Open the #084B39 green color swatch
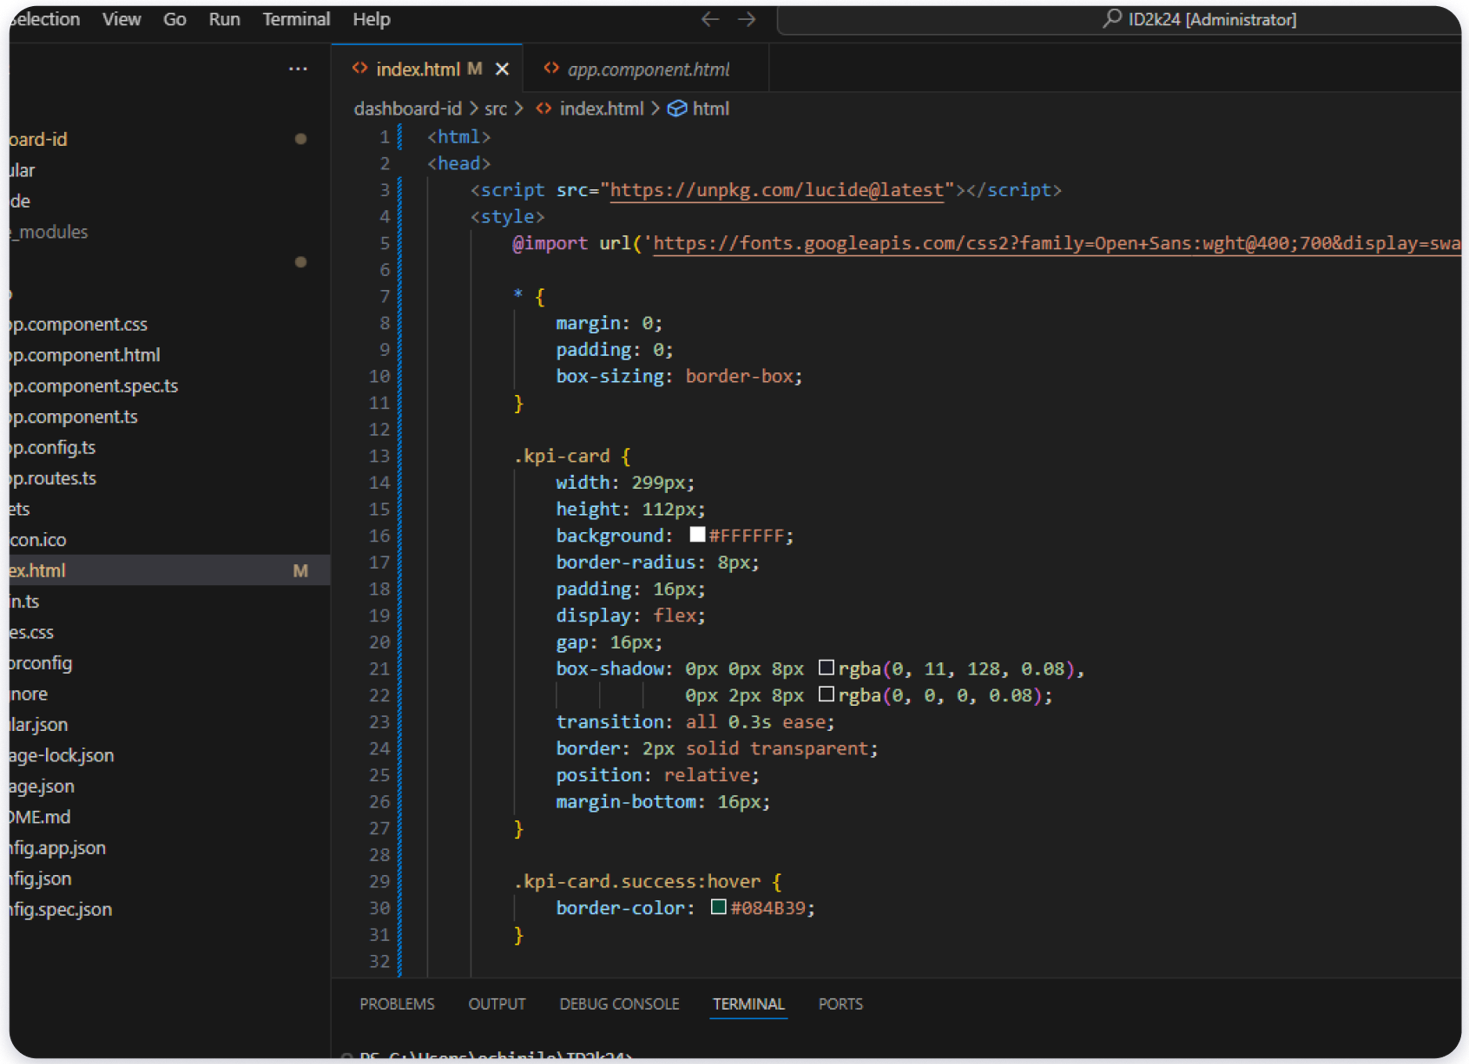The image size is (1469, 1064). (x=718, y=907)
